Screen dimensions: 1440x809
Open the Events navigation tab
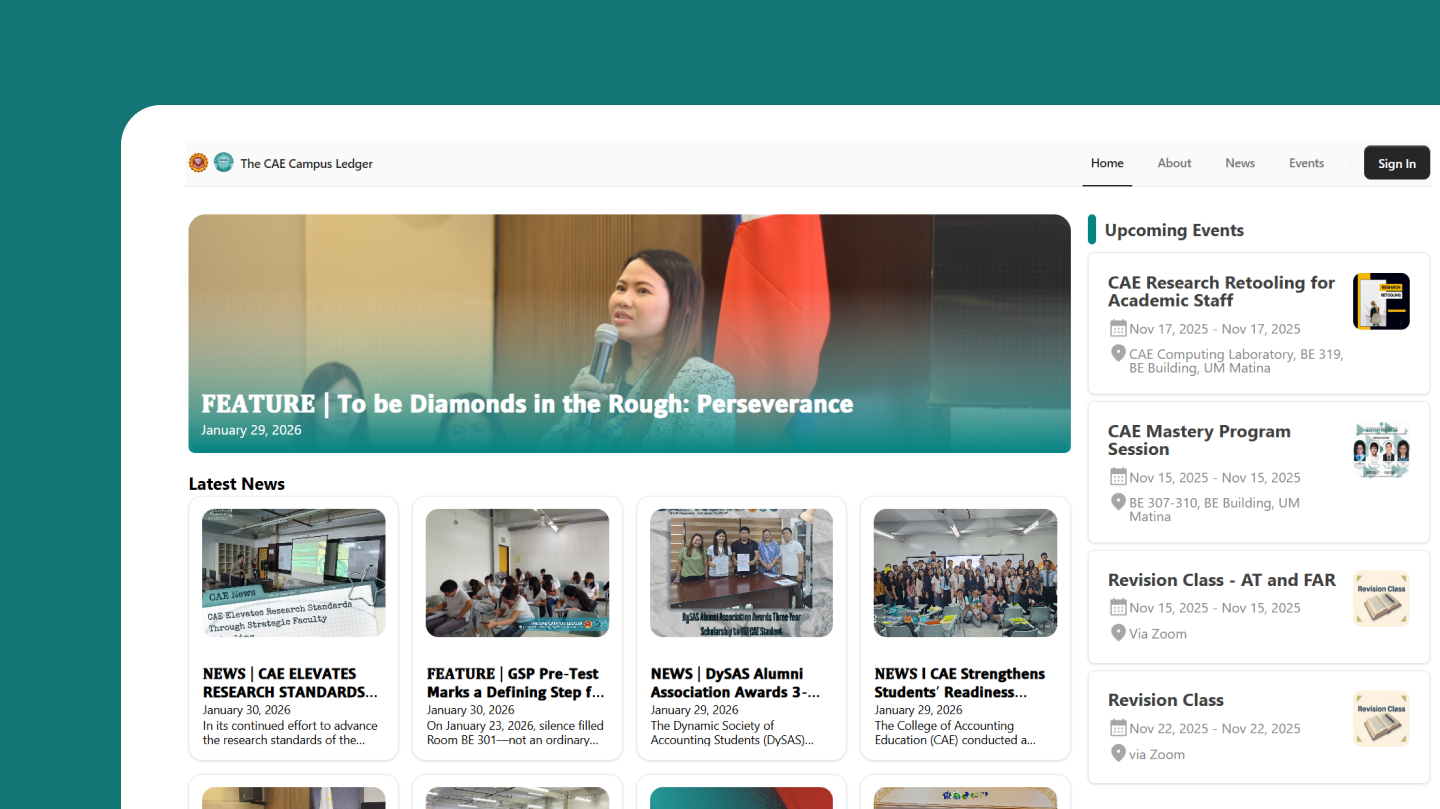(1306, 163)
